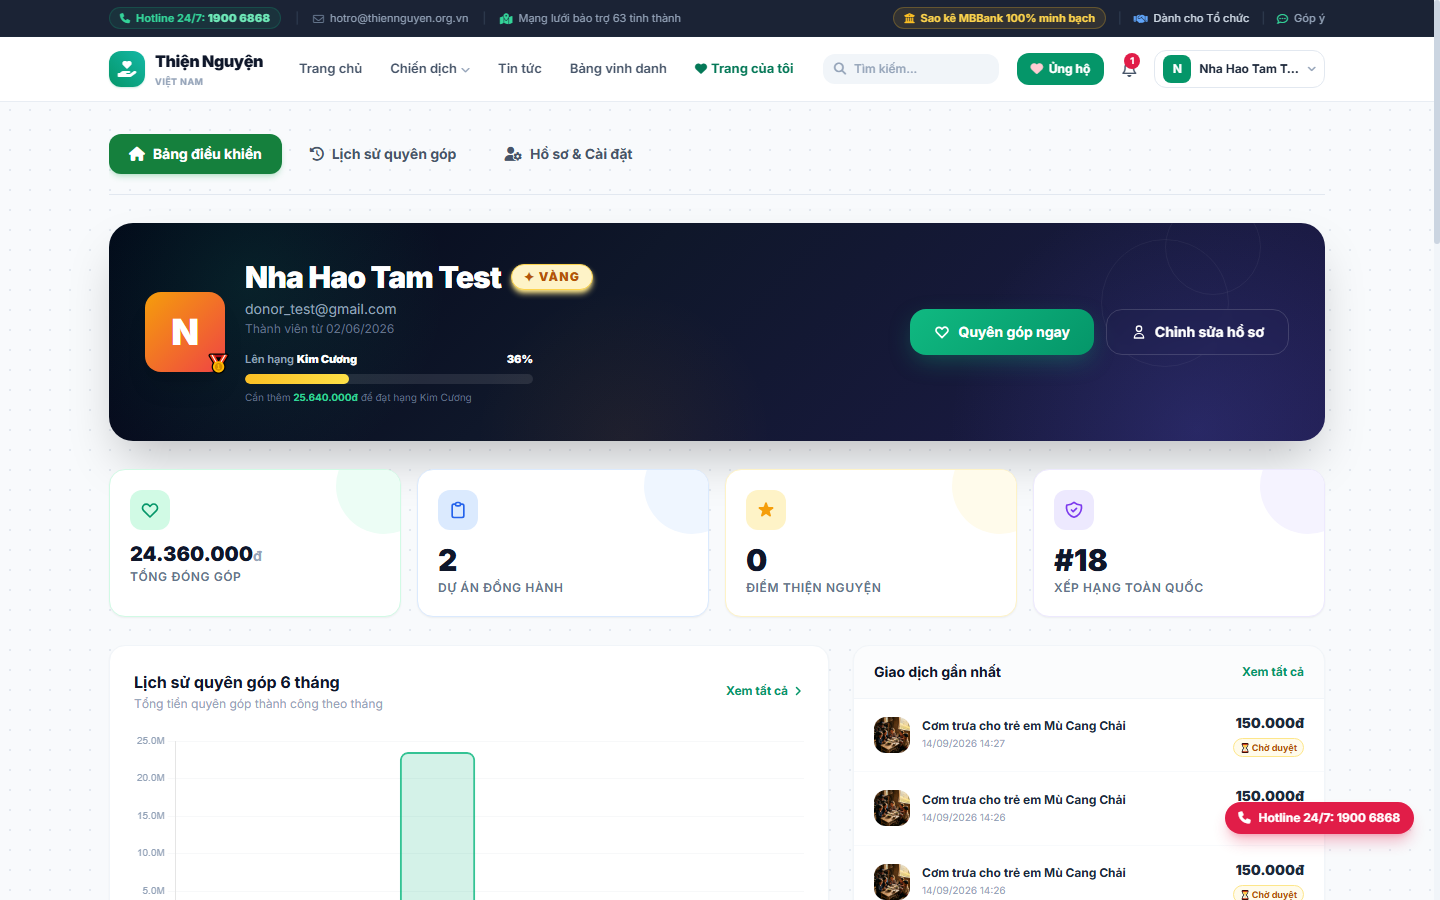Click the Thiện Nguyện logo icon
The width and height of the screenshot is (1440, 900).
127,69
